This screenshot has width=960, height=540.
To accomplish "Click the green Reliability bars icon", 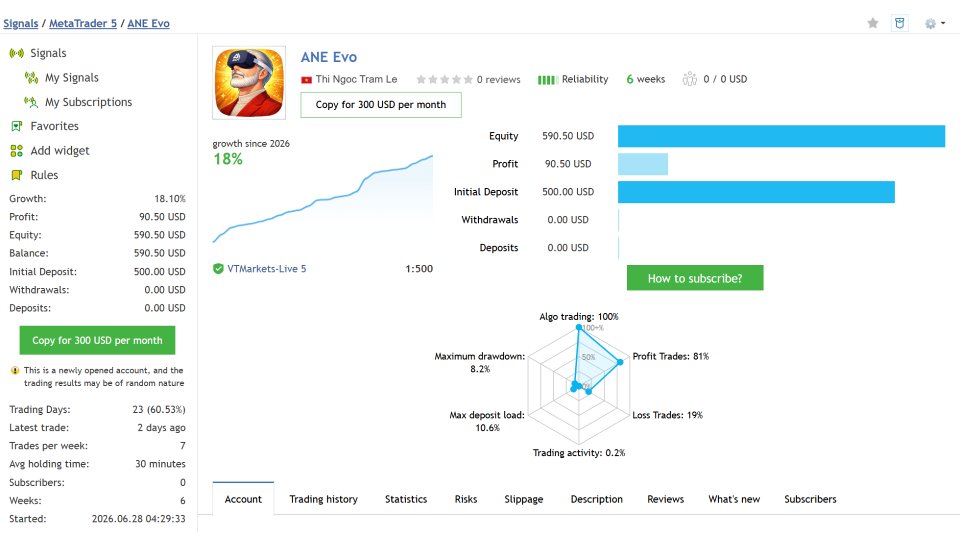I will [547, 80].
